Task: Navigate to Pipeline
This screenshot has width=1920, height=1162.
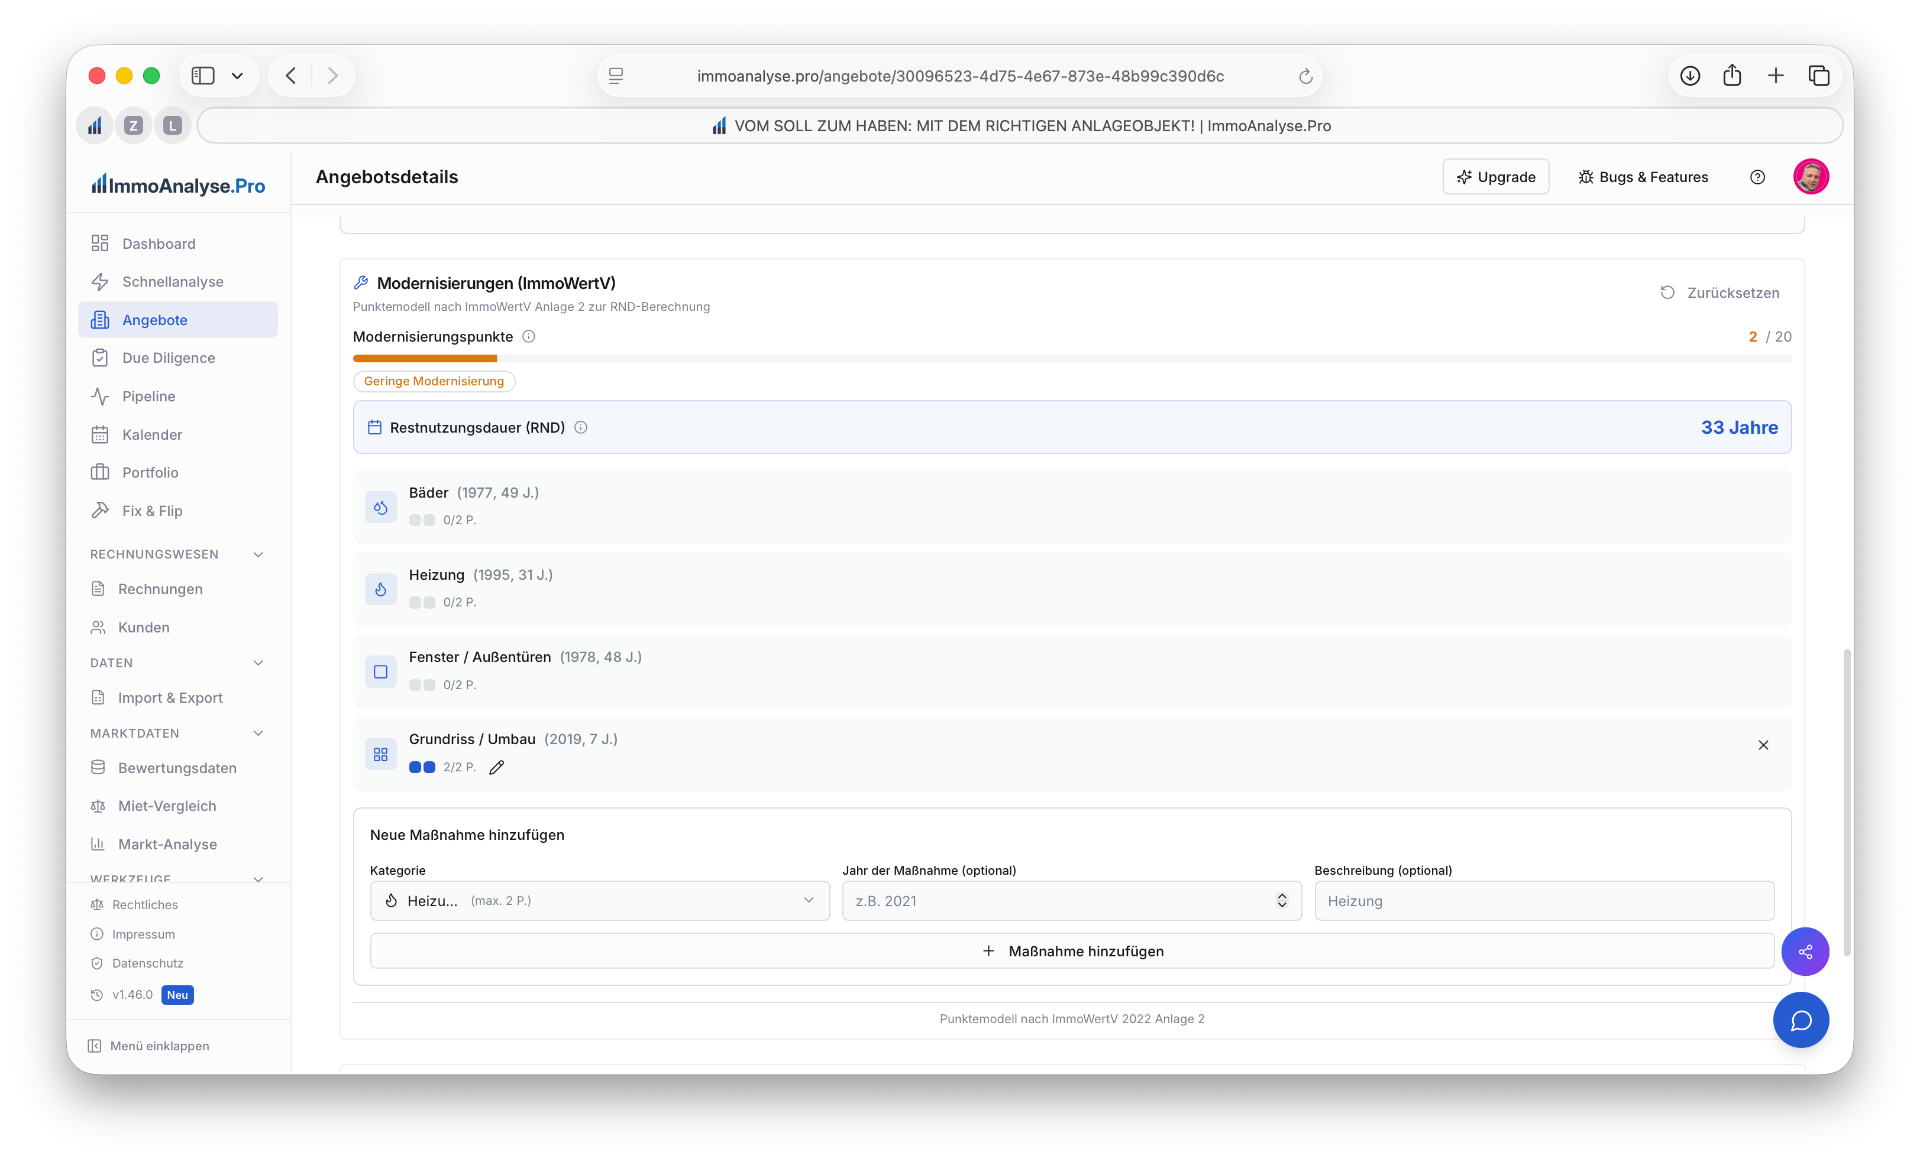Action: coord(178,396)
